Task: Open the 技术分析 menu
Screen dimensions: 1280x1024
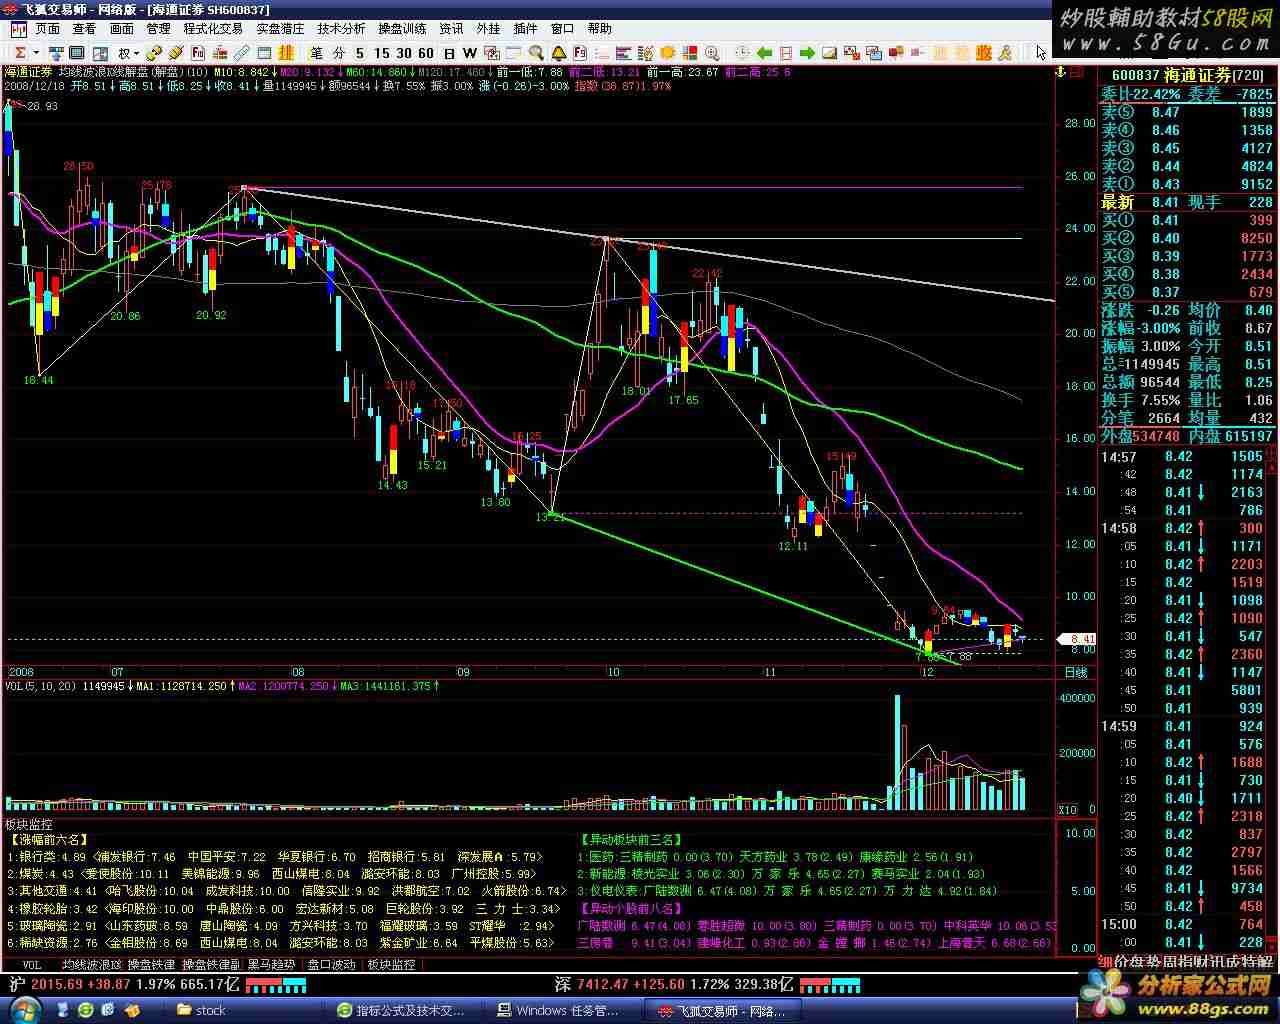Action: (x=341, y=29)
